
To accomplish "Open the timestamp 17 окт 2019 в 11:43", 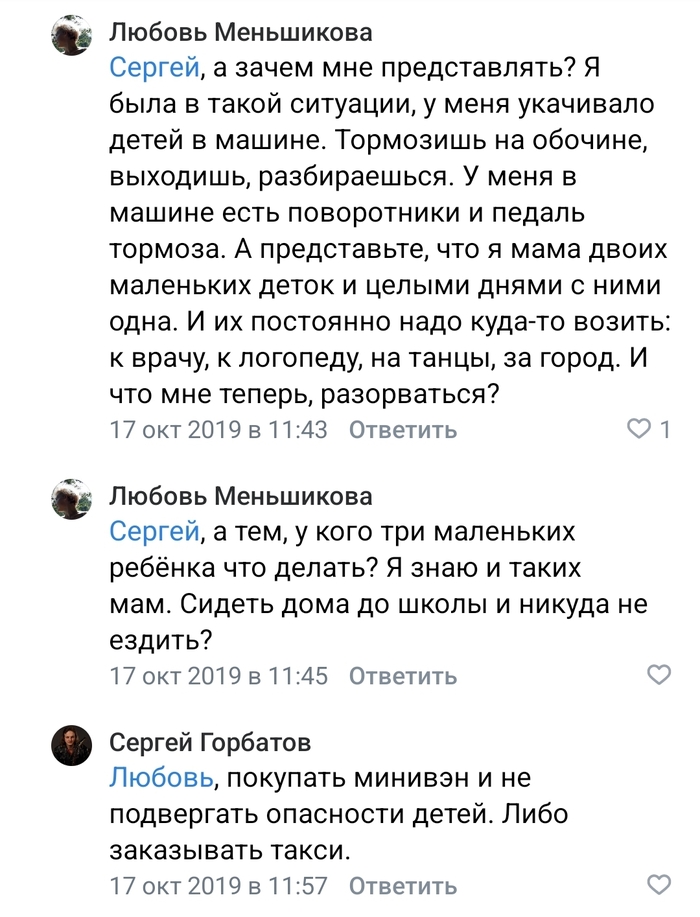I will coord(218,430).
